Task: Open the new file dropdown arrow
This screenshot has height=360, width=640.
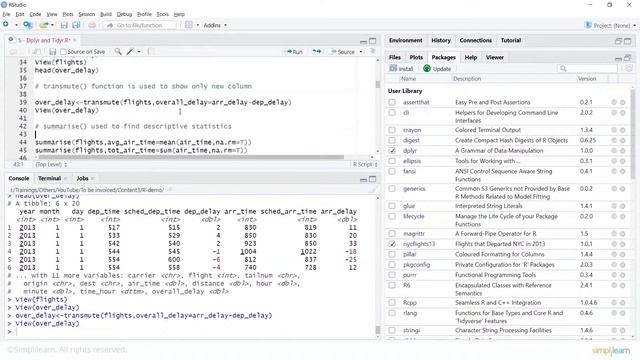Action: click(x=16, y=25)
